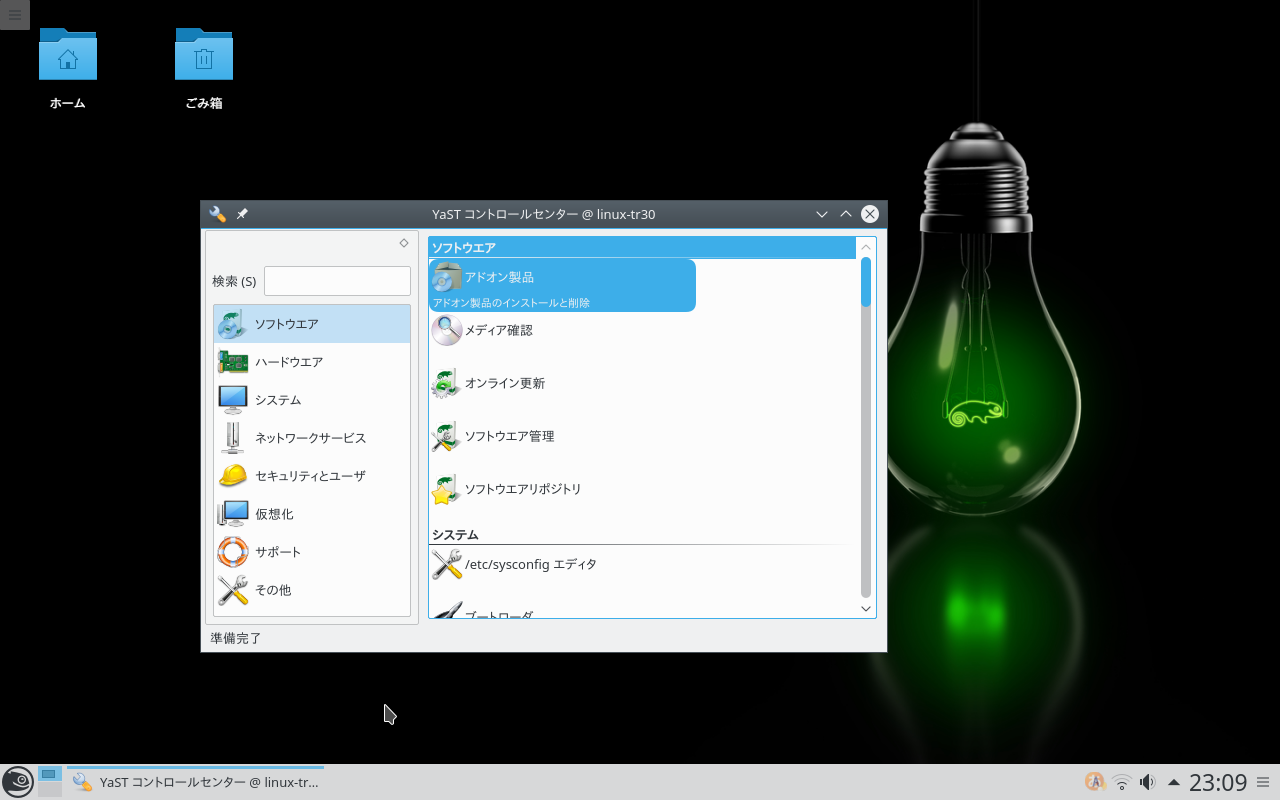Open the メディア確認 media check module
Image resolution: width=1280 pixels, height=800 pixels.
pyautogui.click(x=498, y=330)
